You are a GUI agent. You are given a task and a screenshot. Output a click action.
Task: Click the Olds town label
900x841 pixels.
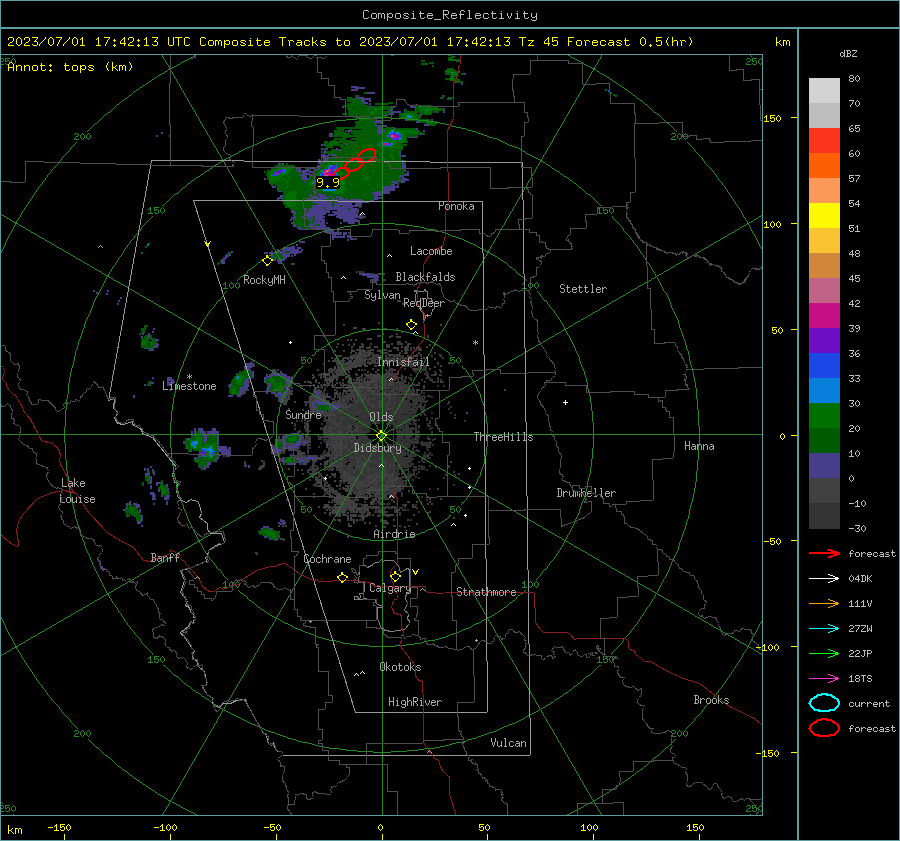pos(381,417)
